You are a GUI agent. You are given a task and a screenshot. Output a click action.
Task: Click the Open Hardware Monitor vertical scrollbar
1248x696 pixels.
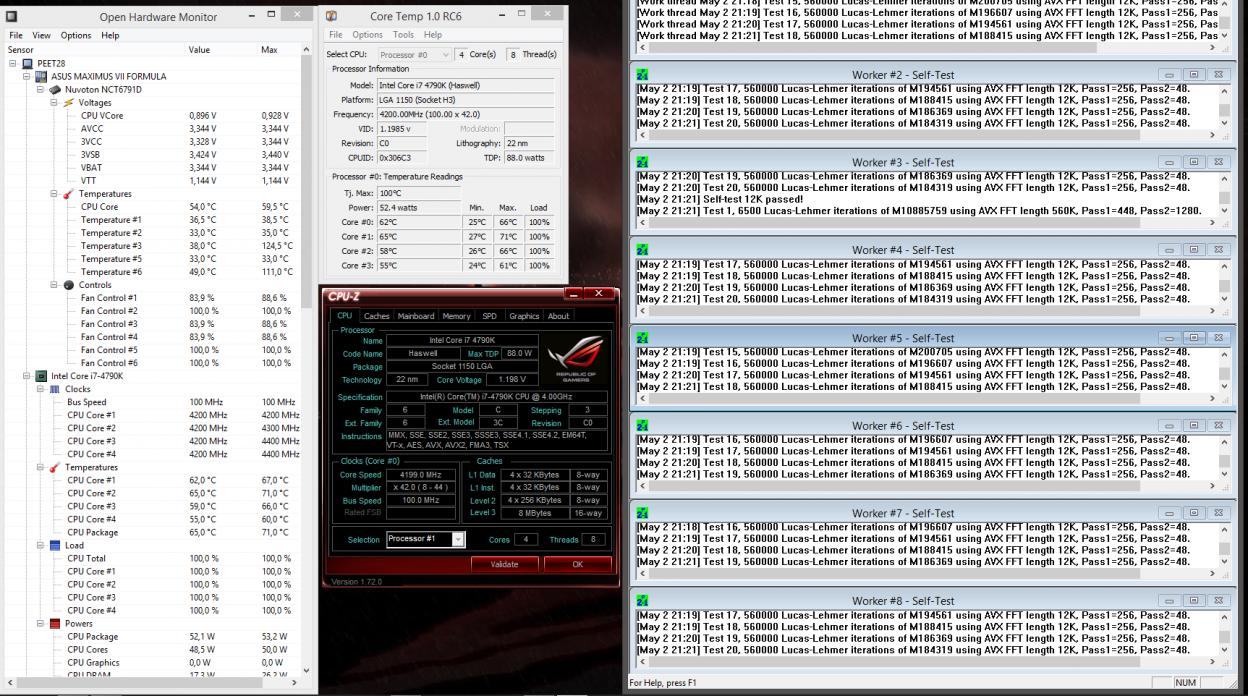(306, 360)
